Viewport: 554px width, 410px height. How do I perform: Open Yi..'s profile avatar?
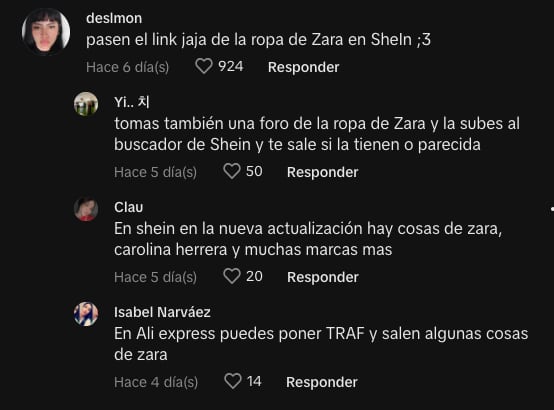[x=86, y=104]
